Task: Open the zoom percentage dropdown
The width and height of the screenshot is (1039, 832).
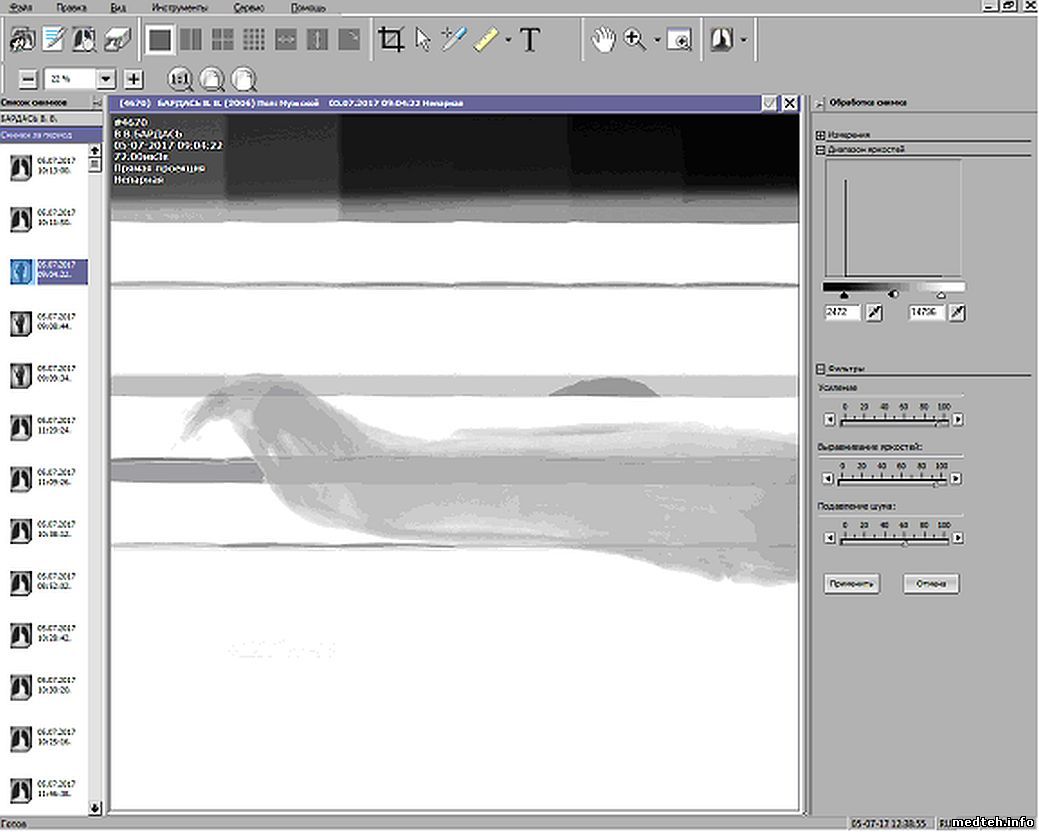Action: pyautogui.click(x=106, y=79)
